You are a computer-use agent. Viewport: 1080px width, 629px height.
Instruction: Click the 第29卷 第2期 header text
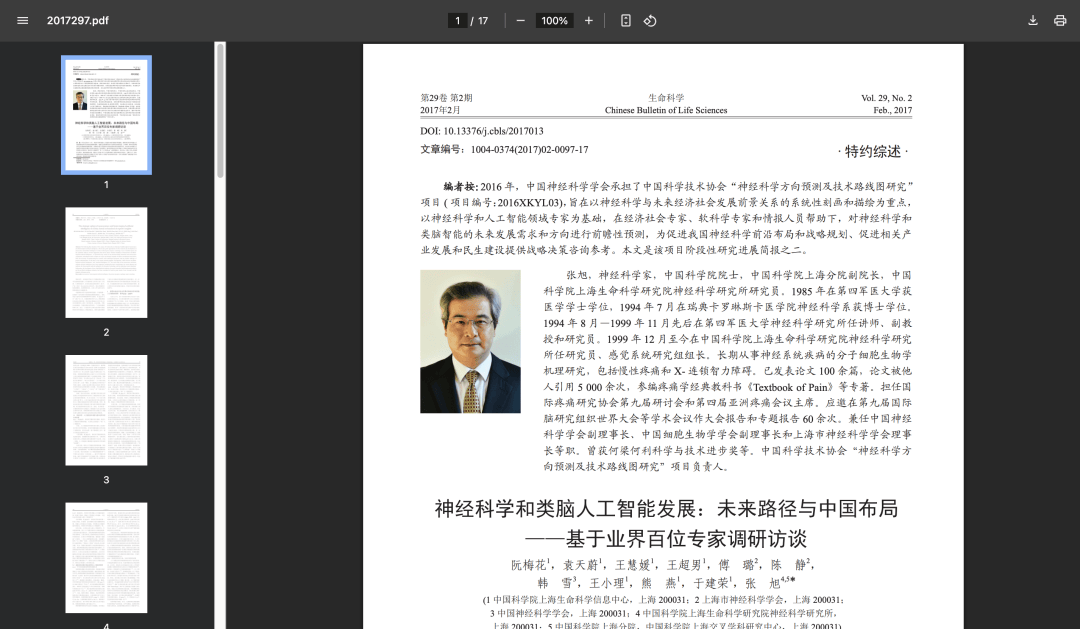446,98
